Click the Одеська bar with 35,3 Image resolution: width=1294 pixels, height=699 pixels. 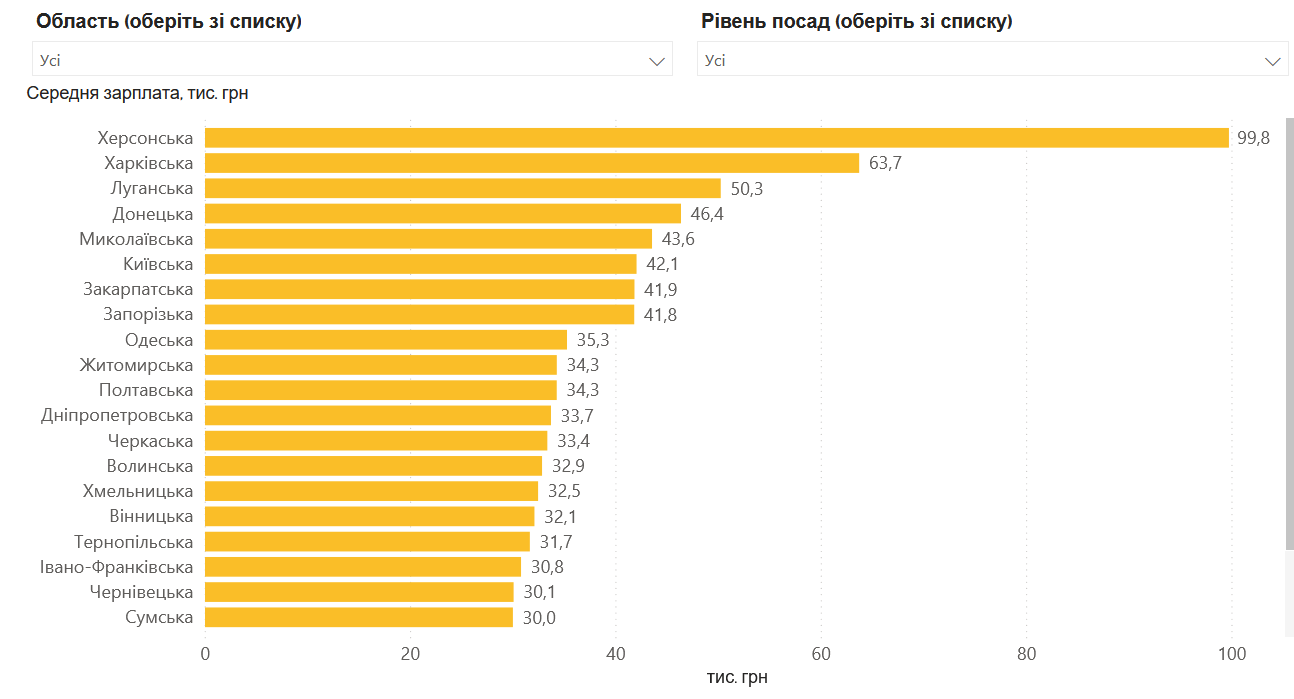click(386, 340)
